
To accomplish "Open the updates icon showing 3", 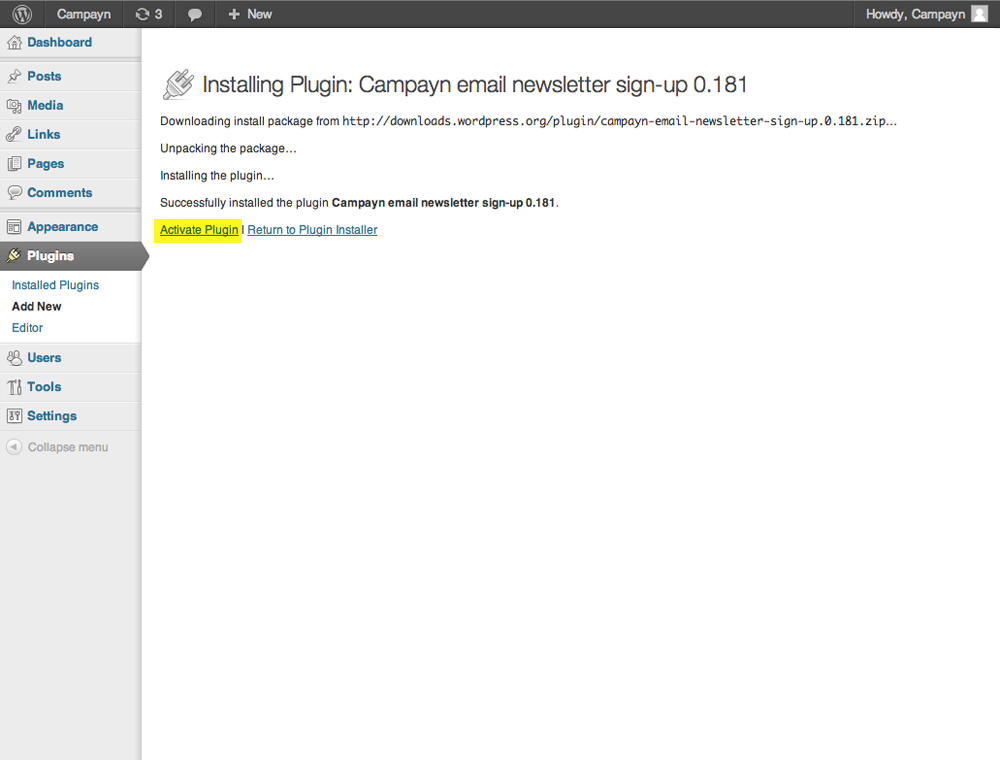I will pyautogui.click(x=149, y=14).
